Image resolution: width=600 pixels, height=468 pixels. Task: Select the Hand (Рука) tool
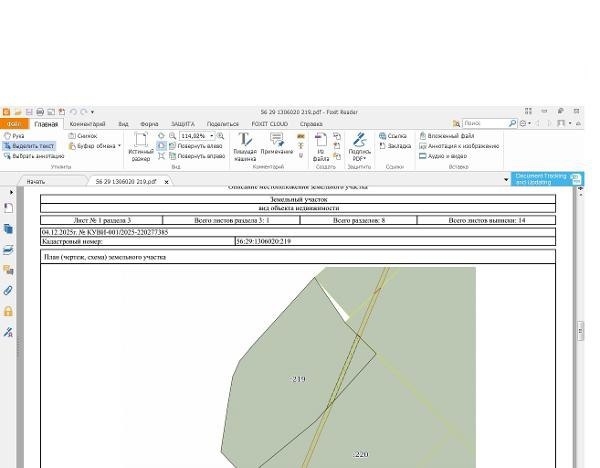[x=14, y=136]
